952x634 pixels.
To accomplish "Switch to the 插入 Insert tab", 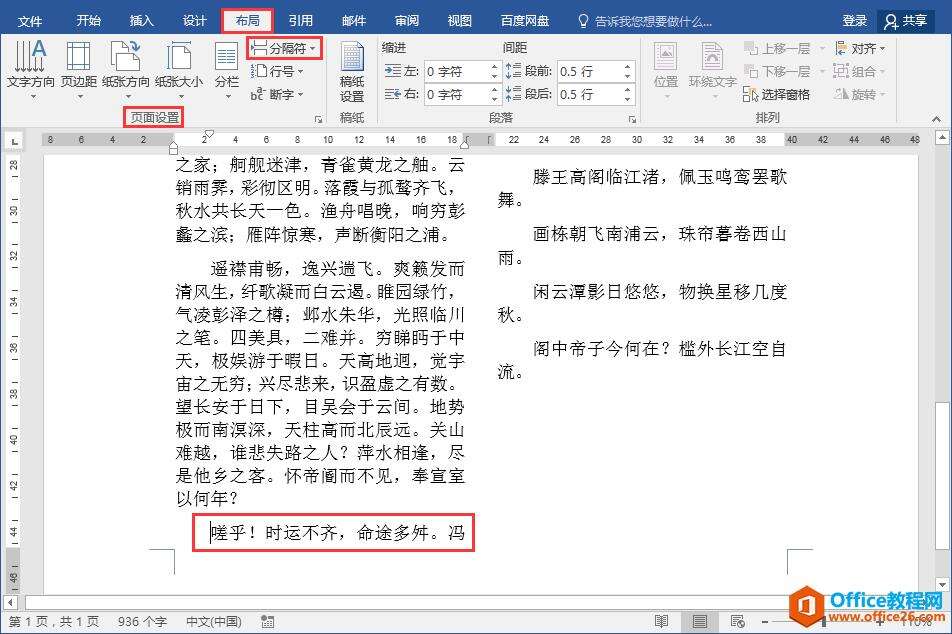I will click(141, 21).
